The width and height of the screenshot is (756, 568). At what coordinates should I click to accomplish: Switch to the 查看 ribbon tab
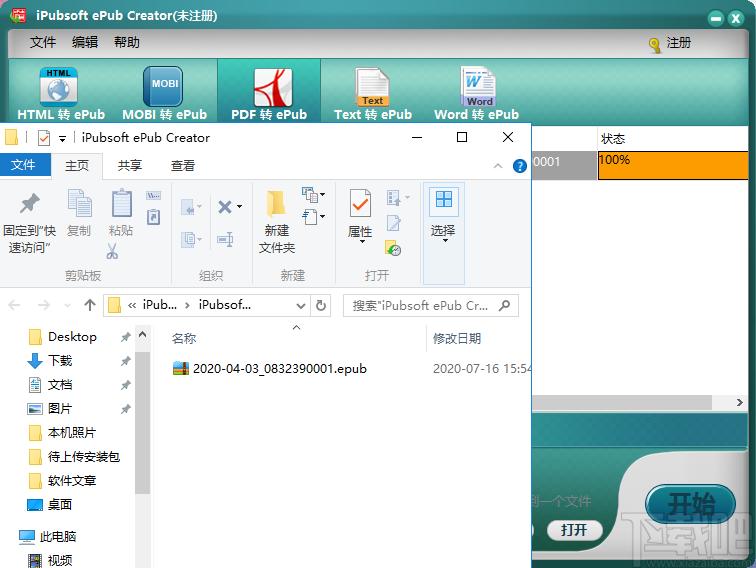pos(183,165)
